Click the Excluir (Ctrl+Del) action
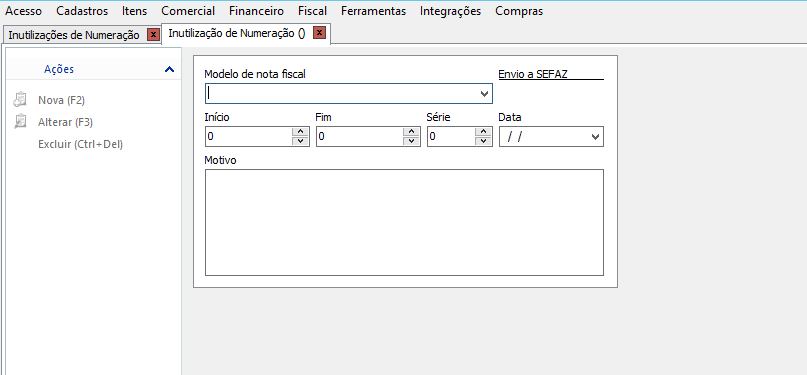 80,145
